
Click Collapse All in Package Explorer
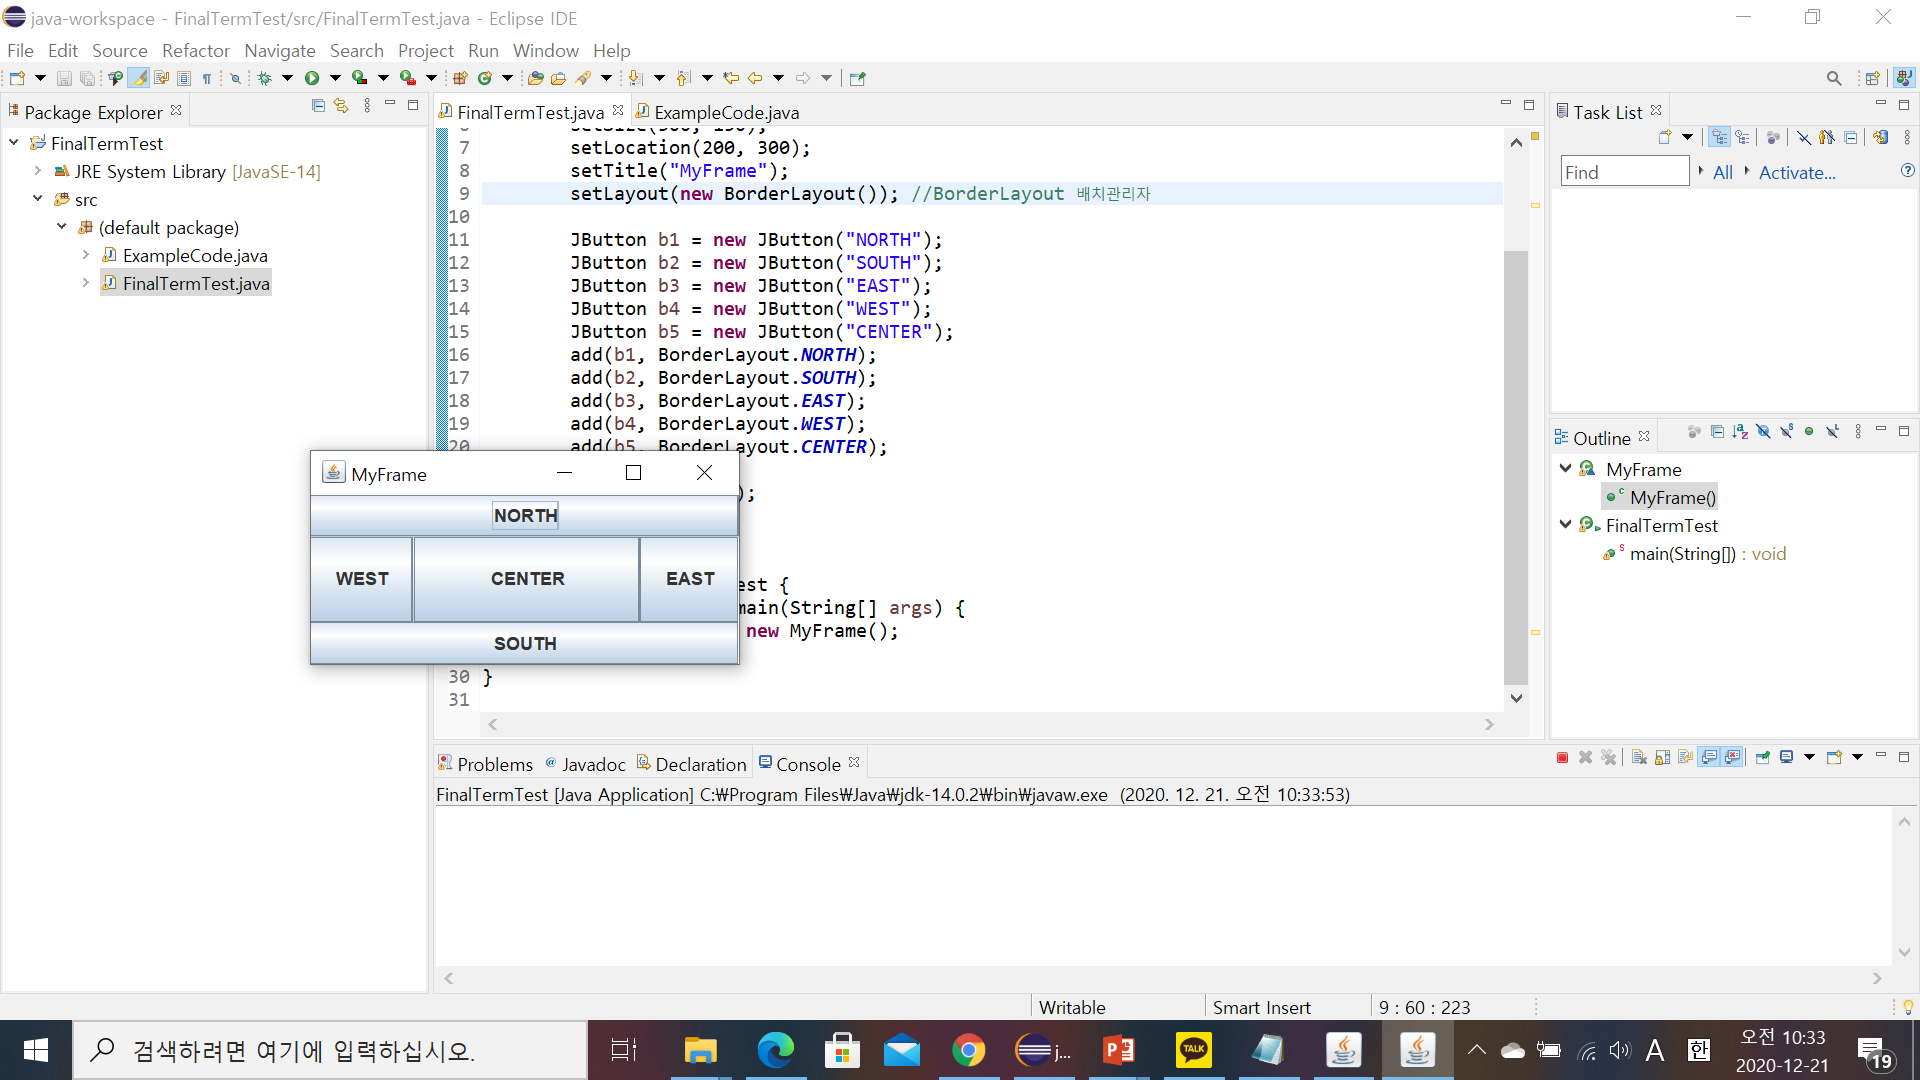(318, 105)
